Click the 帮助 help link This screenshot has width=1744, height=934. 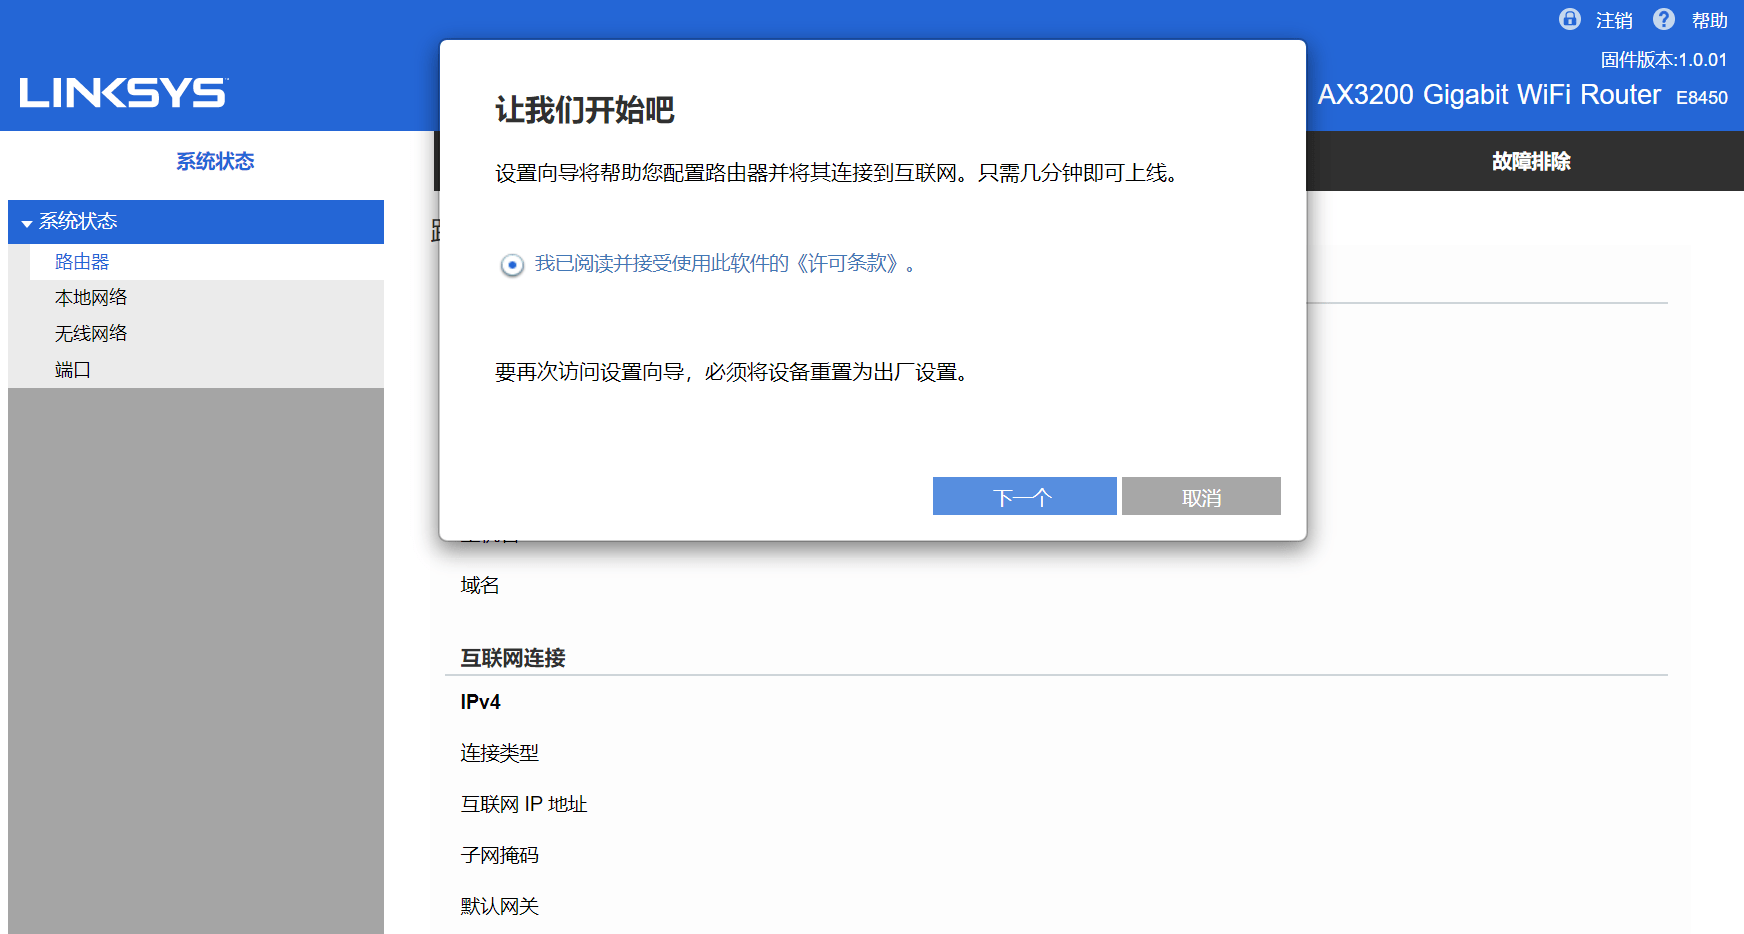click(1709, 21)
